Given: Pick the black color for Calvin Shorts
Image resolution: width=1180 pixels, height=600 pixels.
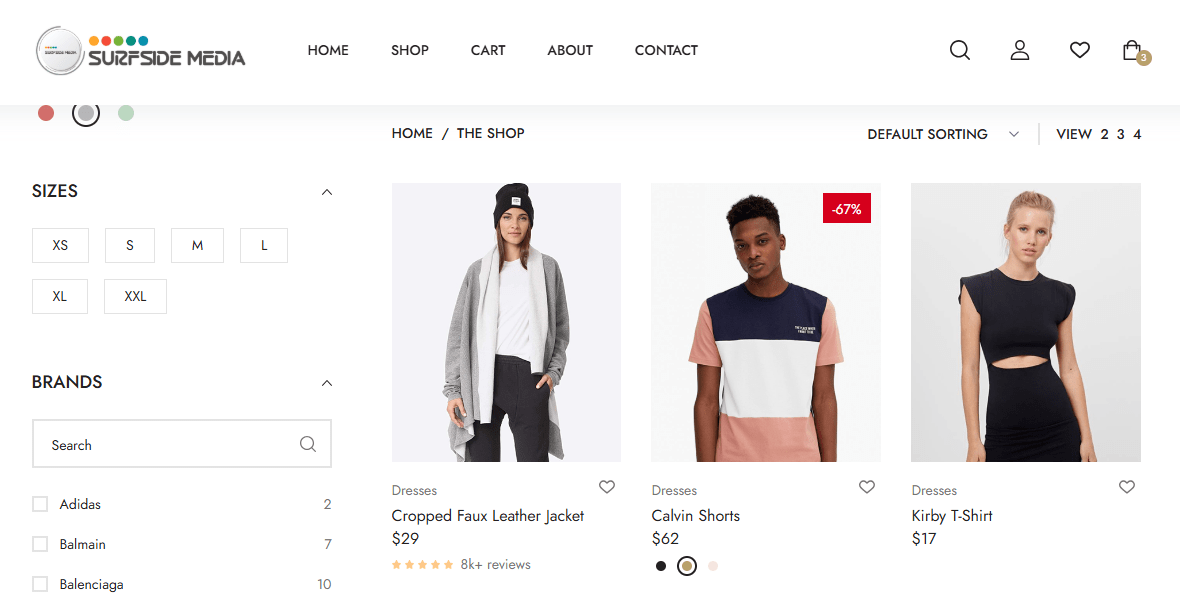Looking at the screenshot, I should tap(660, 566).
